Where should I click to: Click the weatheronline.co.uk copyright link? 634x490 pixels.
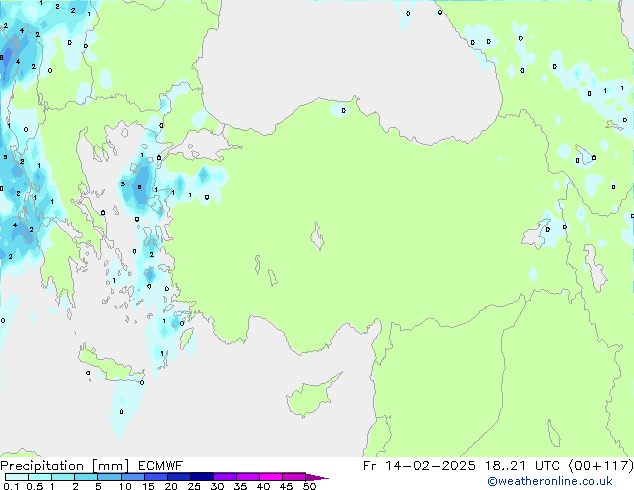click(x=550, y=481)
